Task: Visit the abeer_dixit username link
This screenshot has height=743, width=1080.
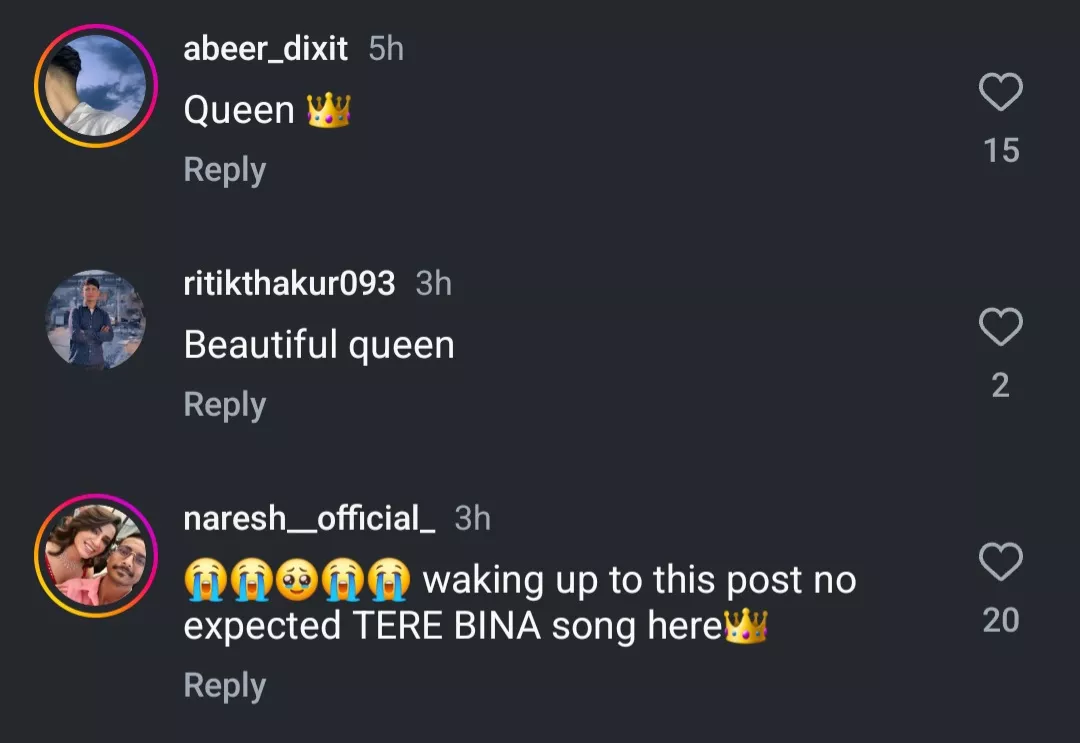Action: 265,48
